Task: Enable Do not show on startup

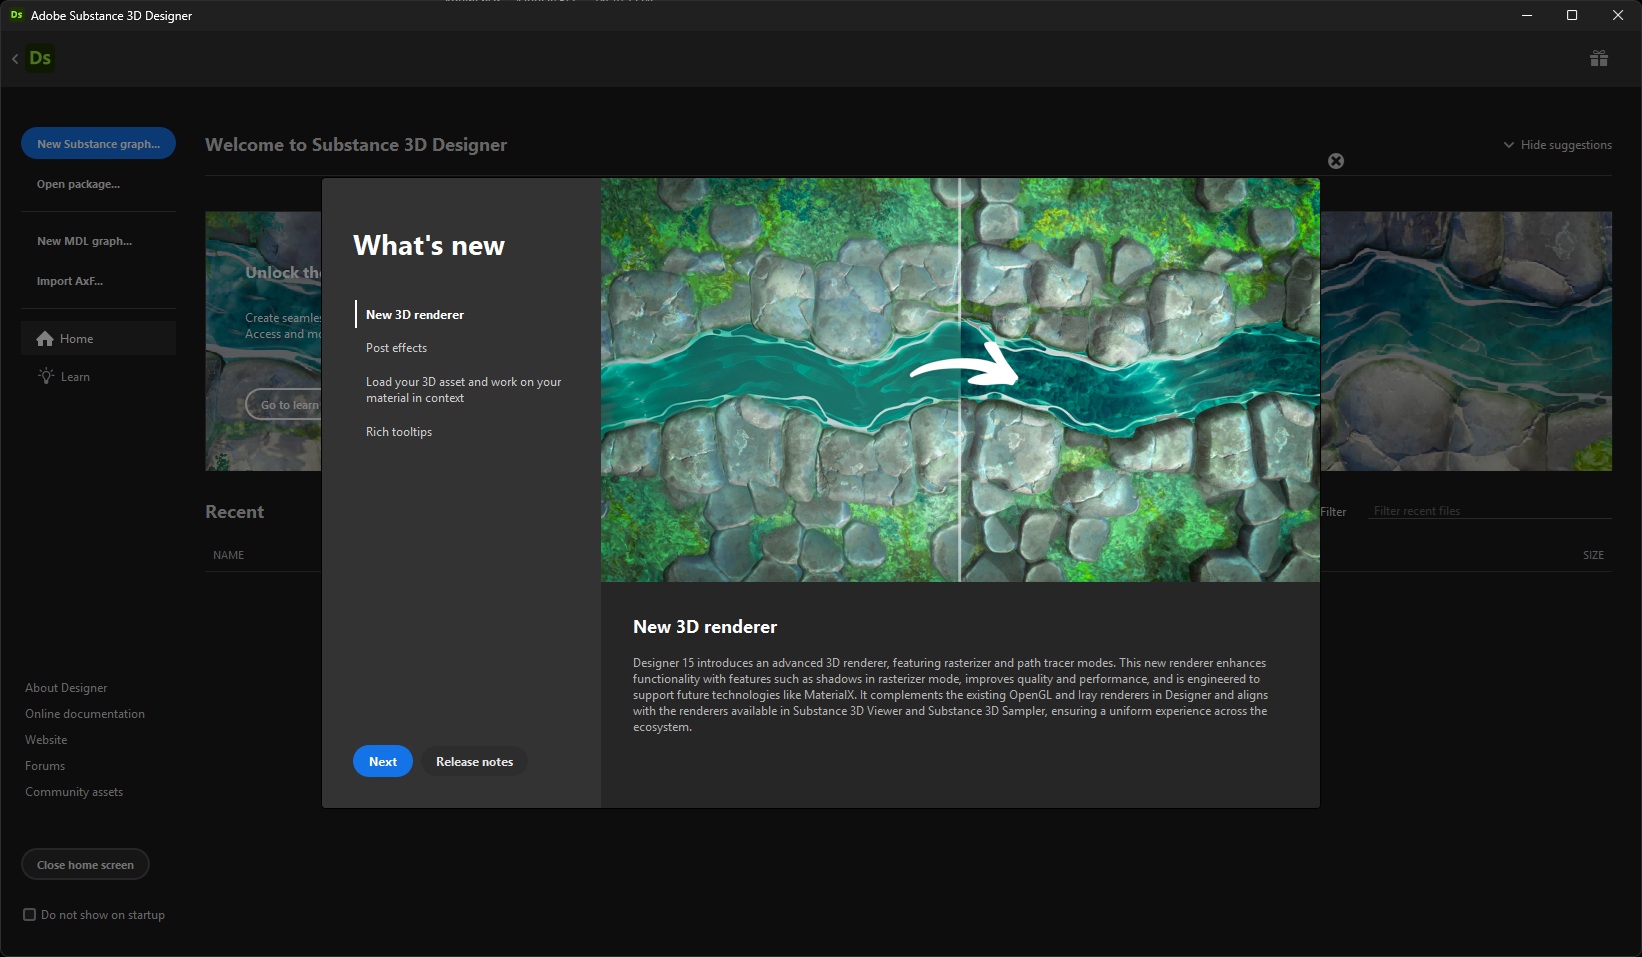Action: click(30, 914)
